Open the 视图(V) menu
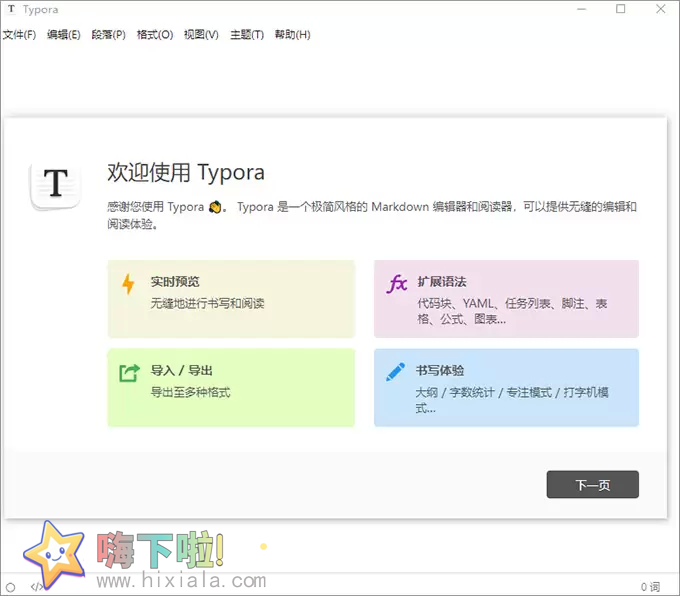The width and height of the screenshot is (680, 596). (201, 35)
